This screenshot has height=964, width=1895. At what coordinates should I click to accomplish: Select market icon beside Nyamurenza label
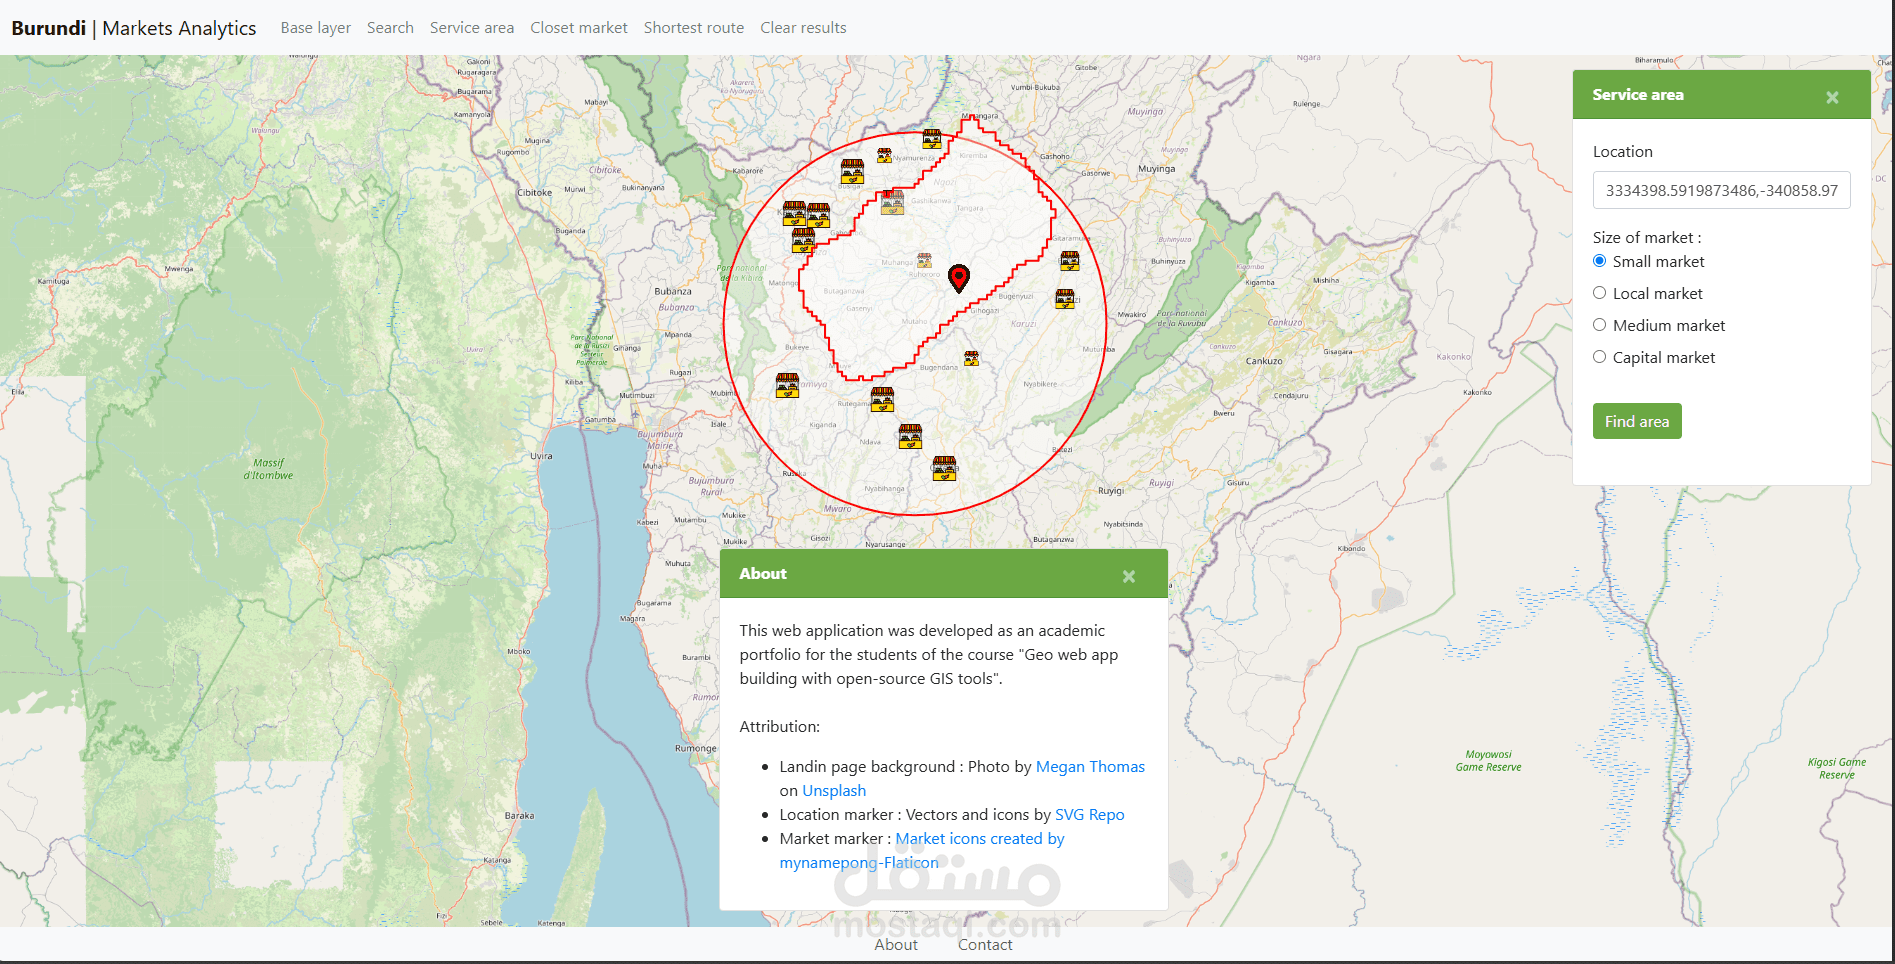(x=884, y=156)
